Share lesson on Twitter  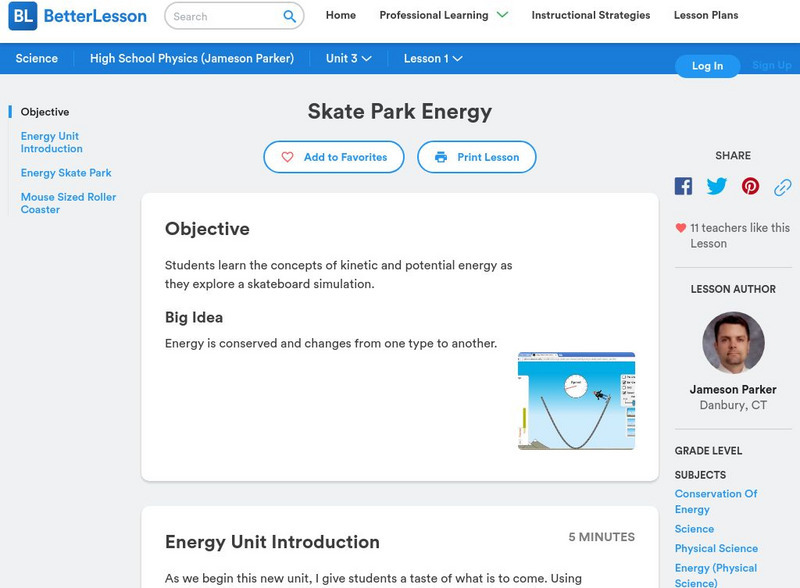click(x=716, y=186)
